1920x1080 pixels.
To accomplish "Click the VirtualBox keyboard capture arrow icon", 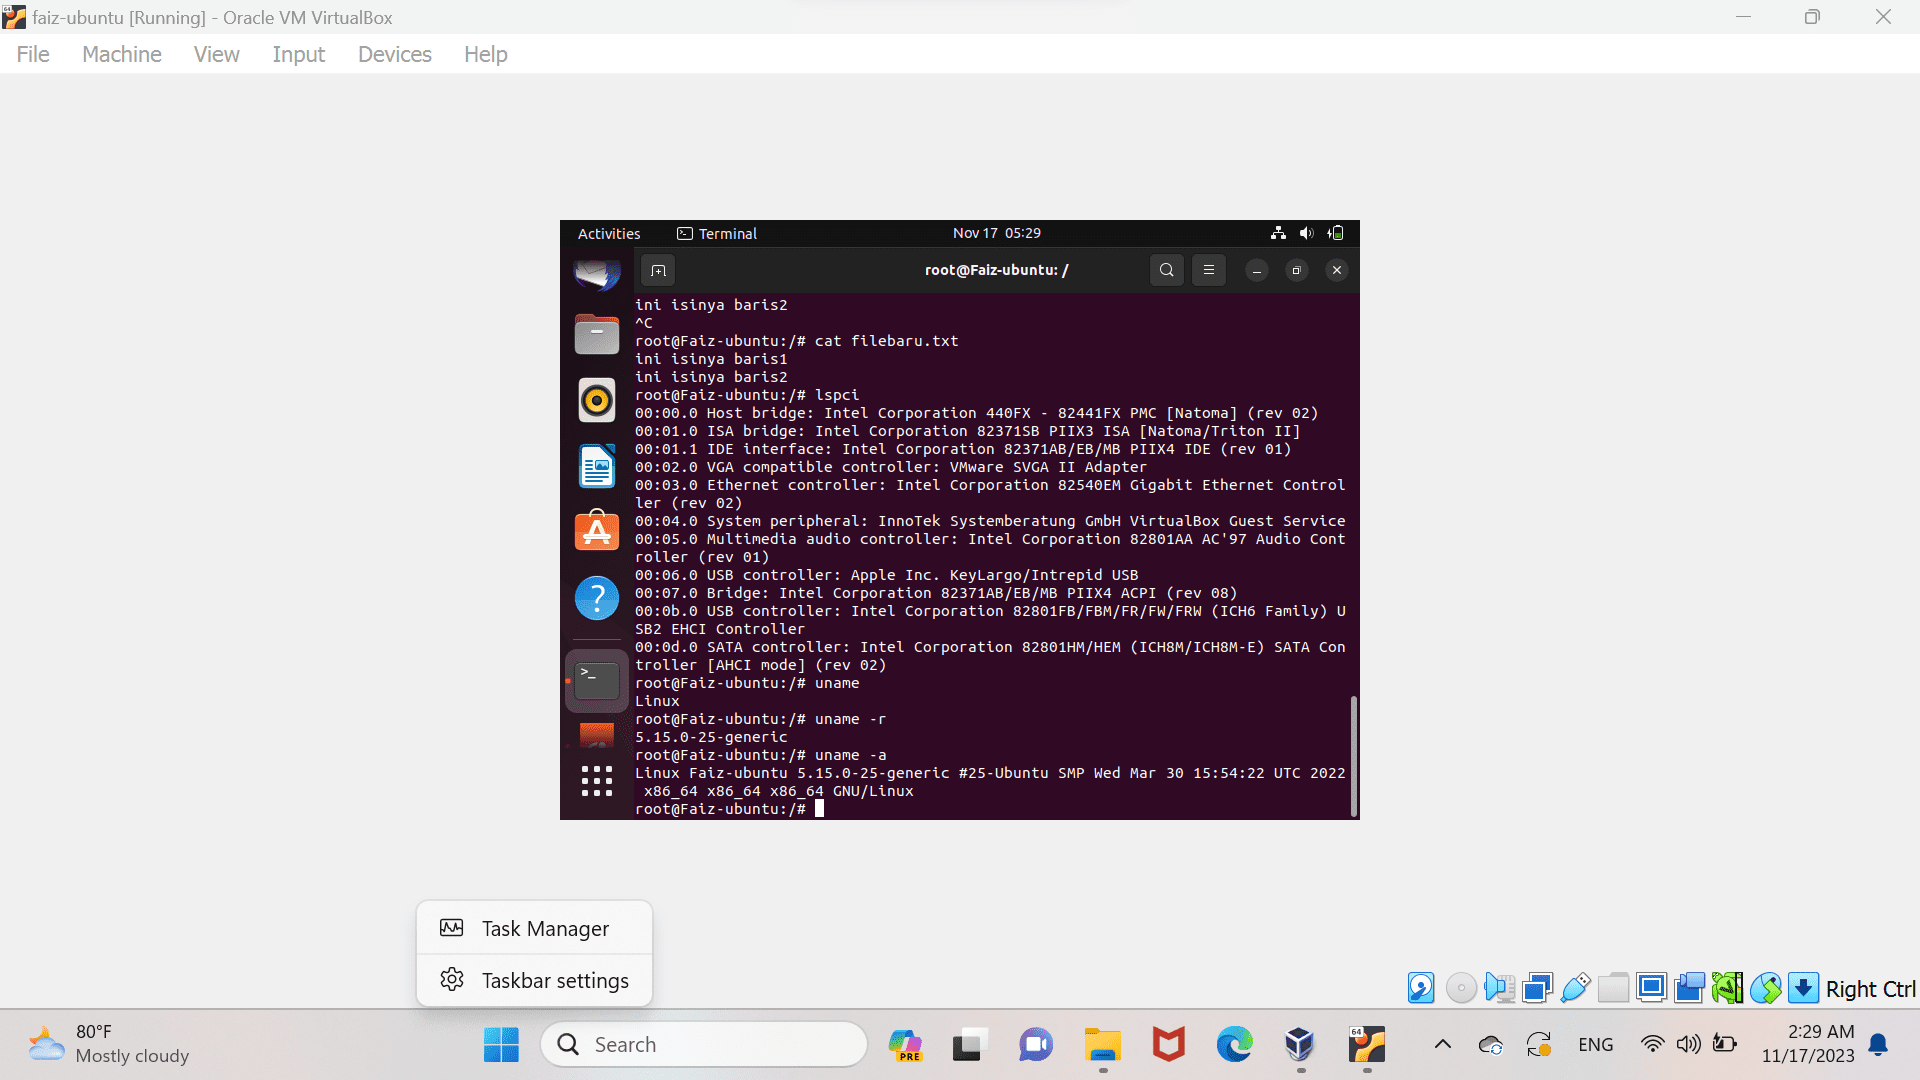I will click(1803, 988).
